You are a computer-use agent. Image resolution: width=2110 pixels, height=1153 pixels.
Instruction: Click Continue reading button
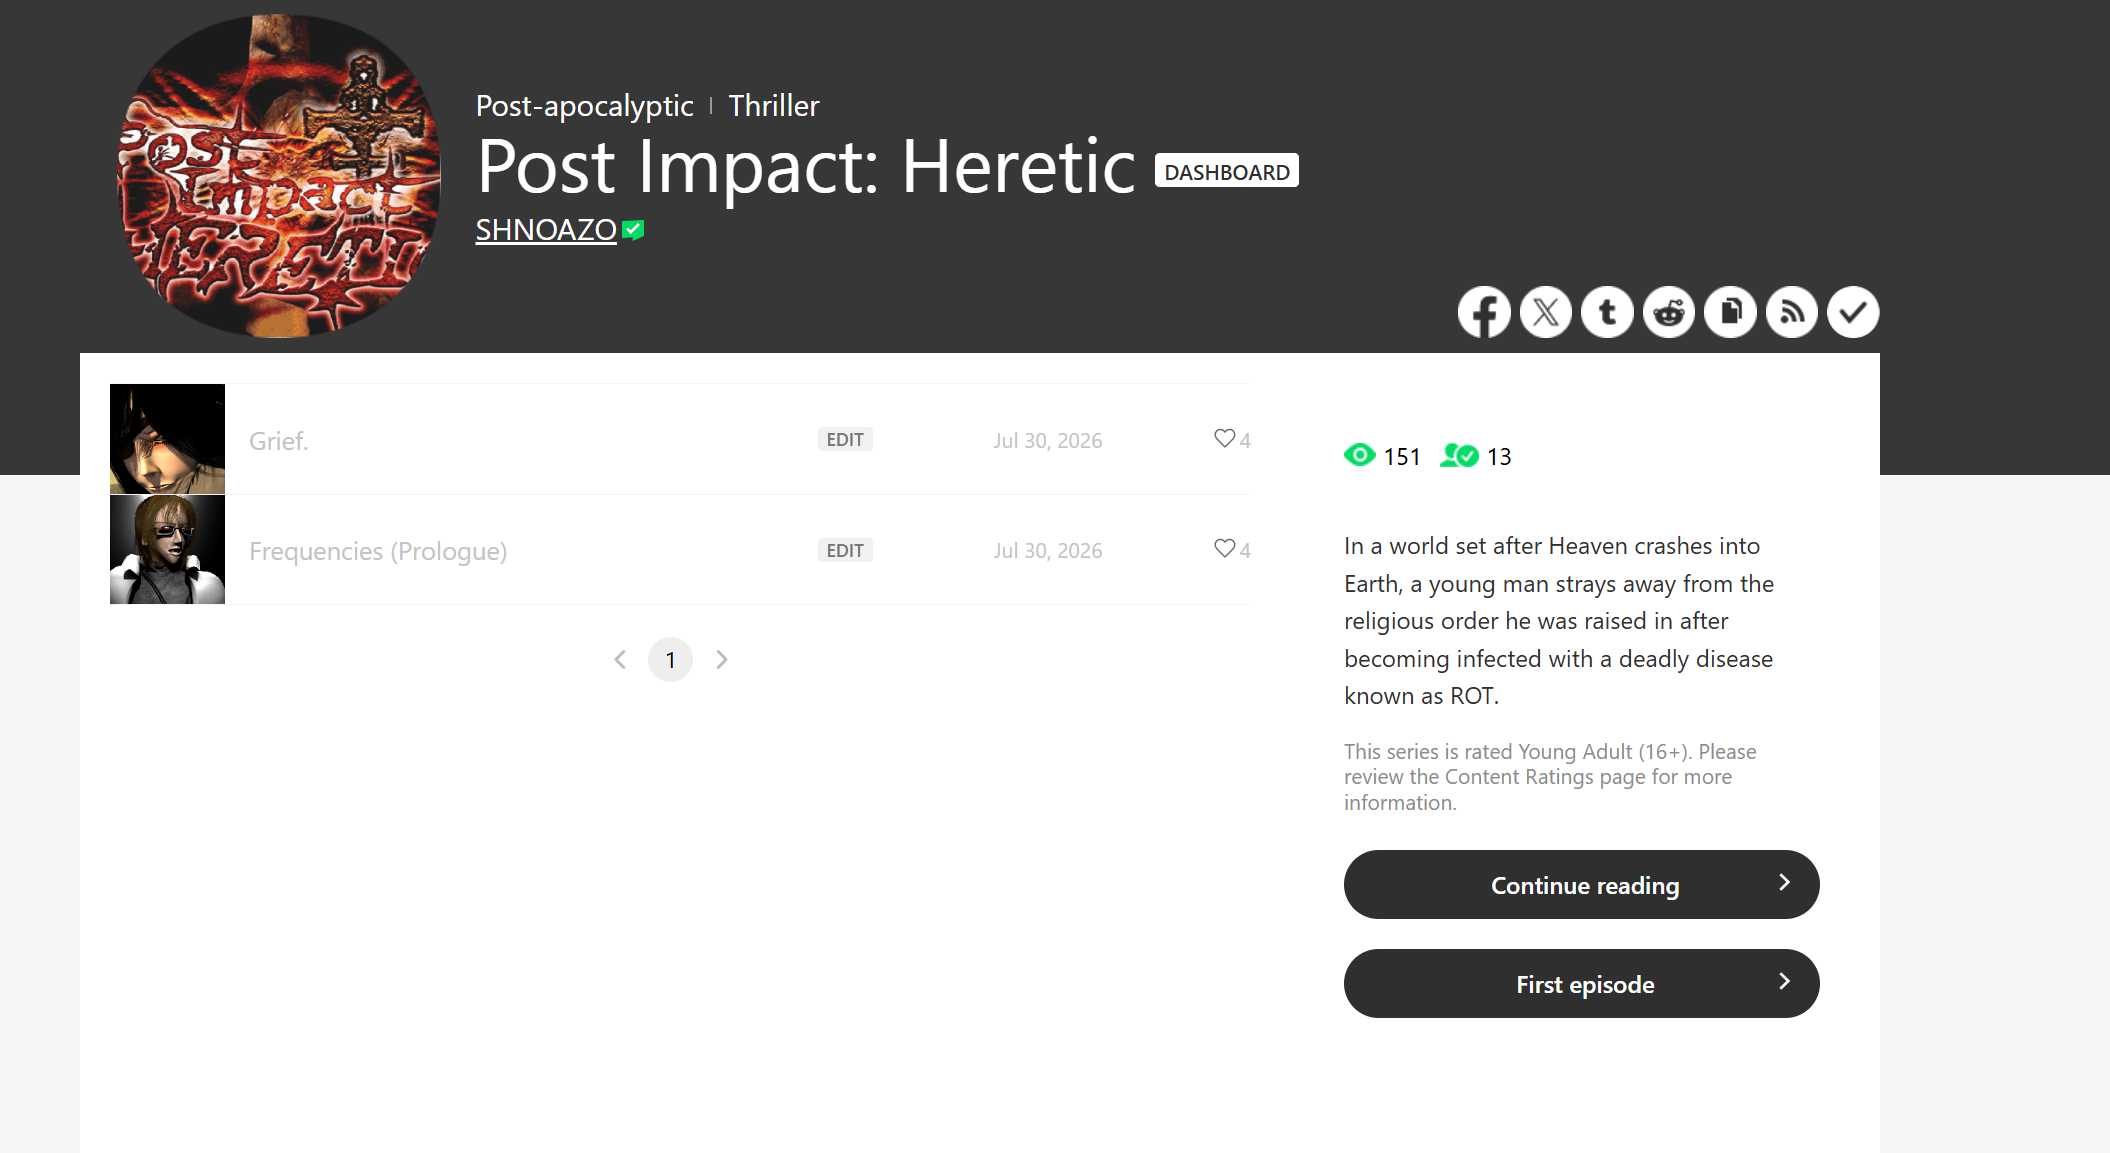point(1582,885)
